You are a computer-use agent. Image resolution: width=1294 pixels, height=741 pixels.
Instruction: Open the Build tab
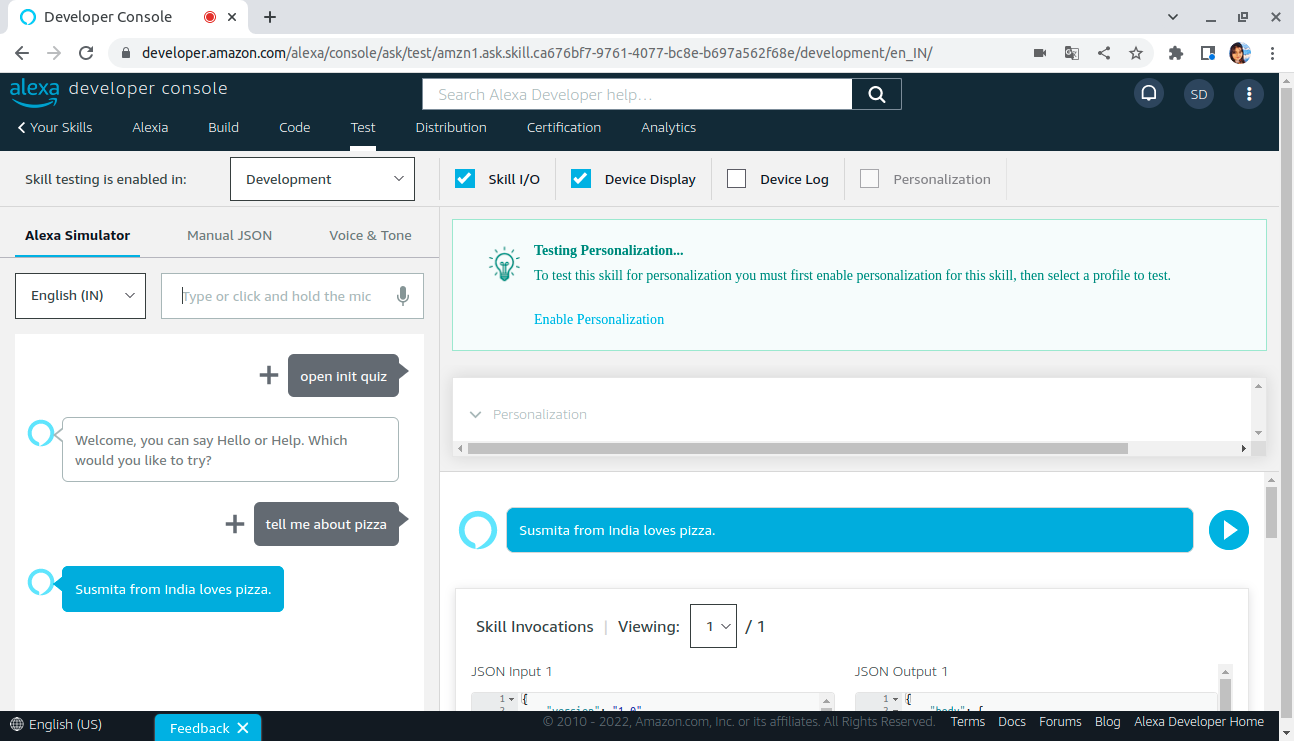coord(223,127)
